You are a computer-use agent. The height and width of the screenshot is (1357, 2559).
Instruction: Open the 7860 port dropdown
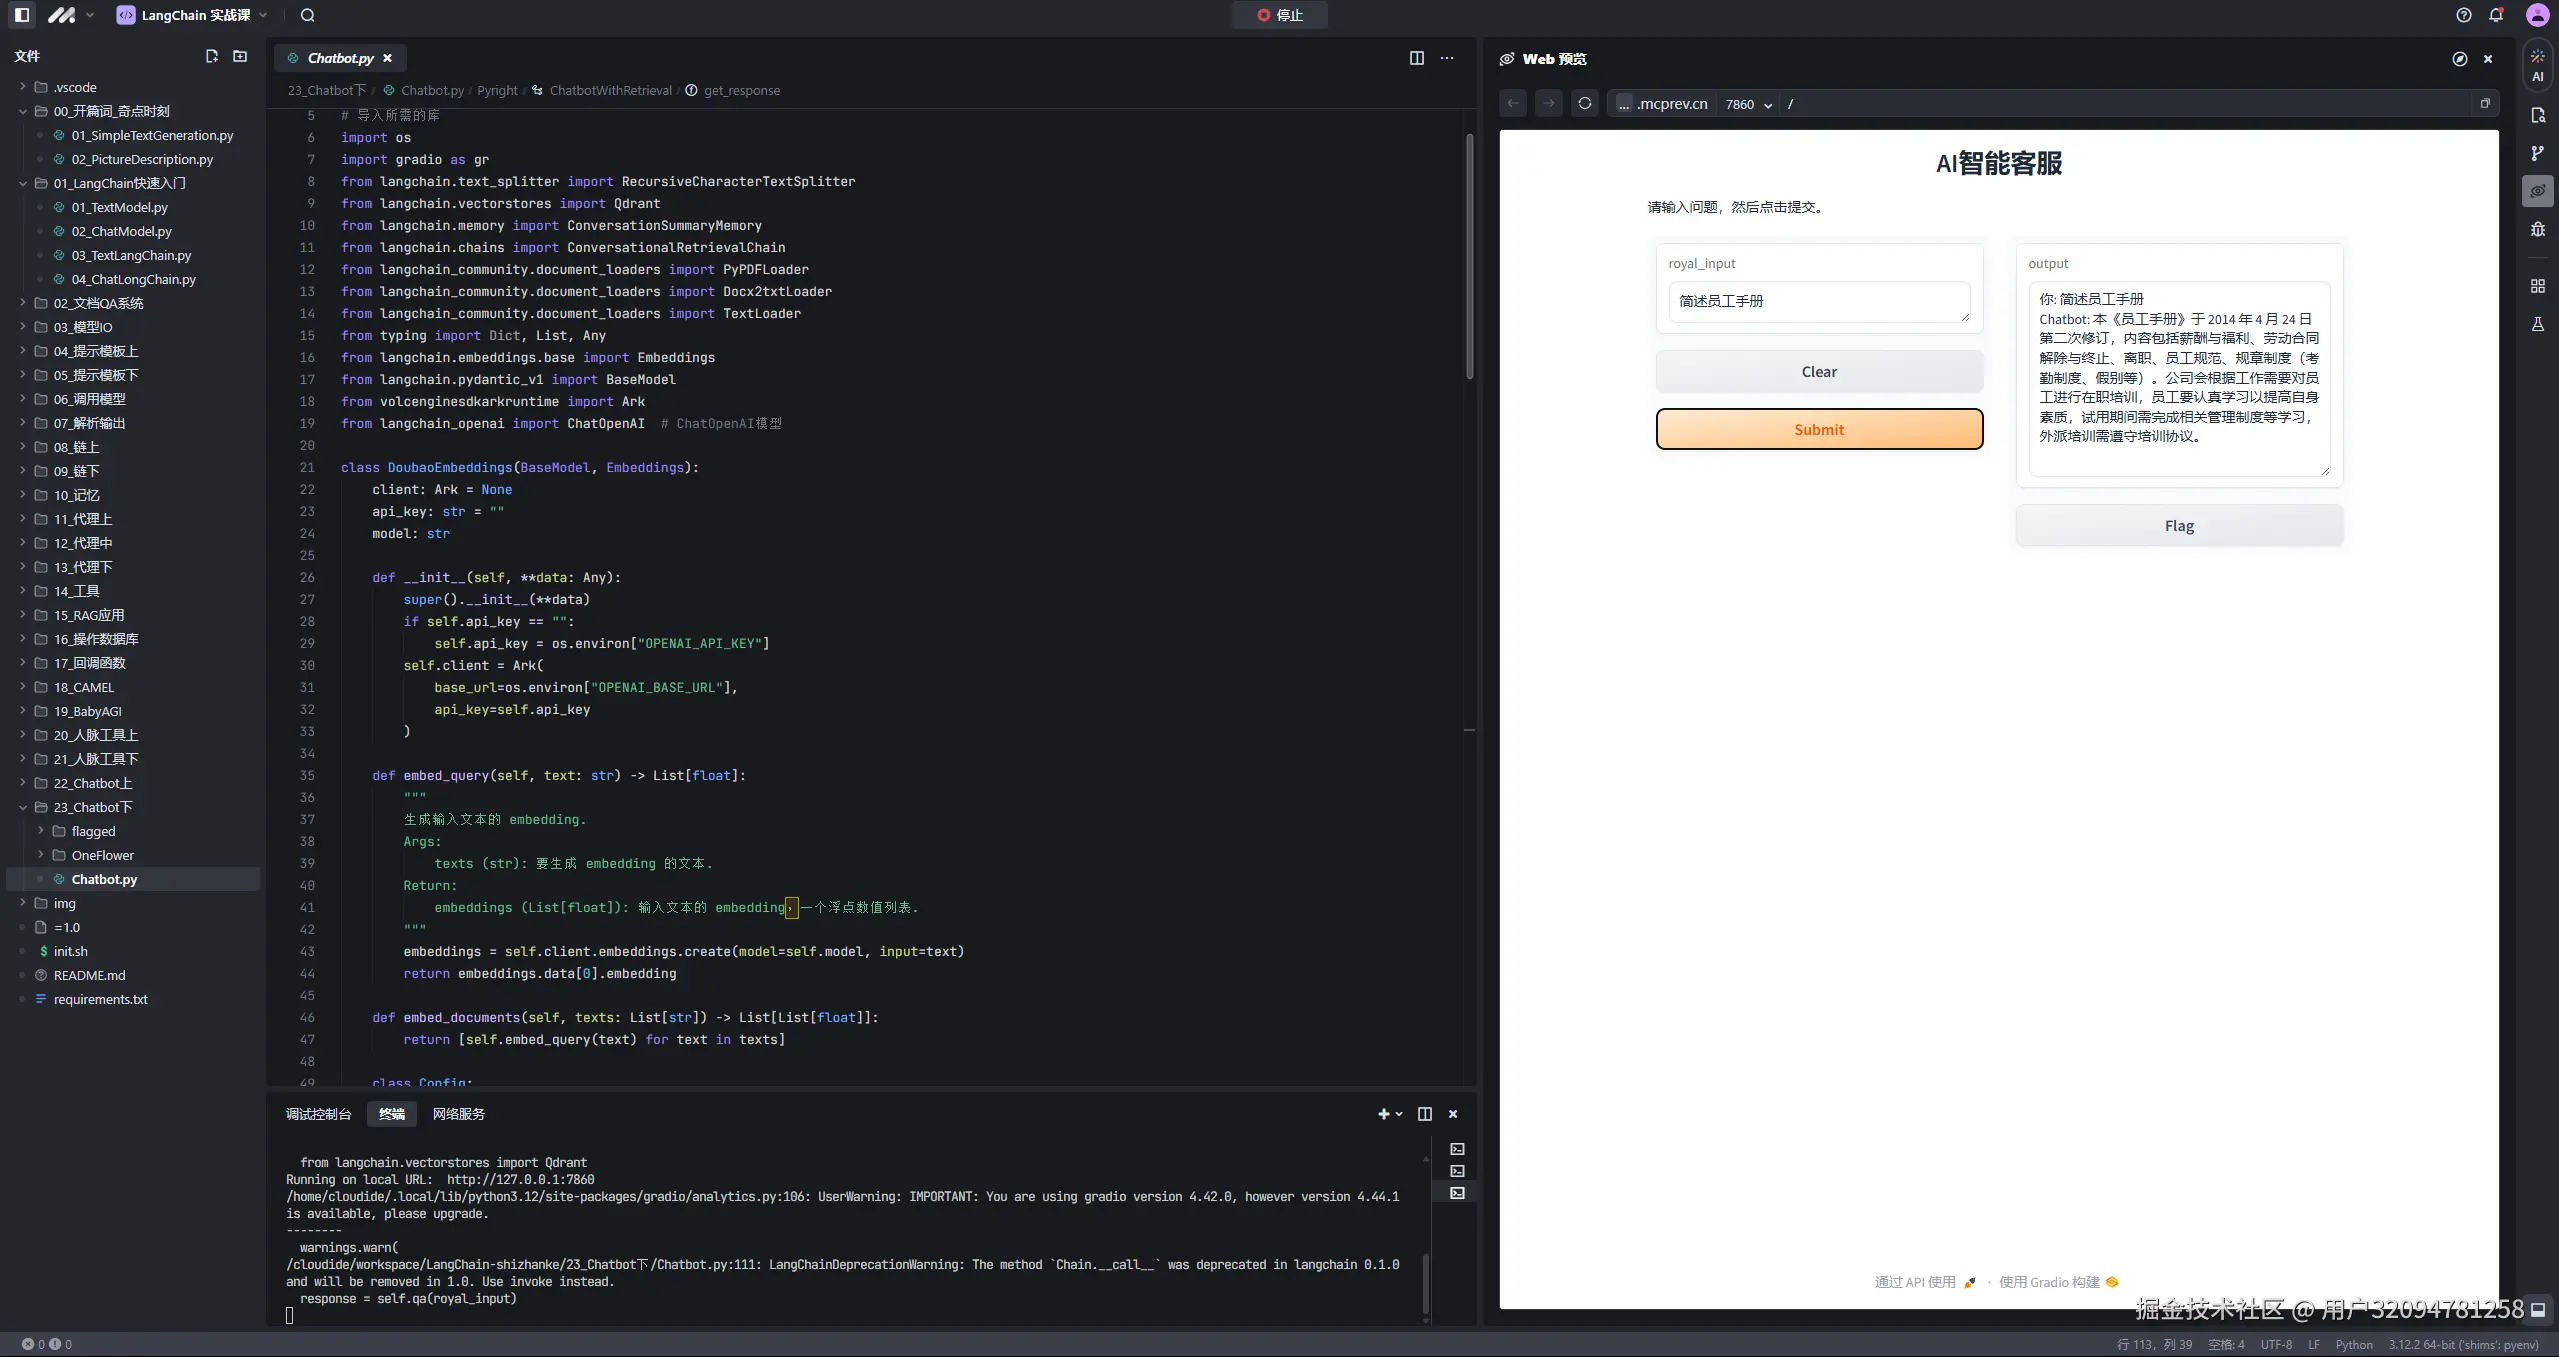tap(1748, 104)
